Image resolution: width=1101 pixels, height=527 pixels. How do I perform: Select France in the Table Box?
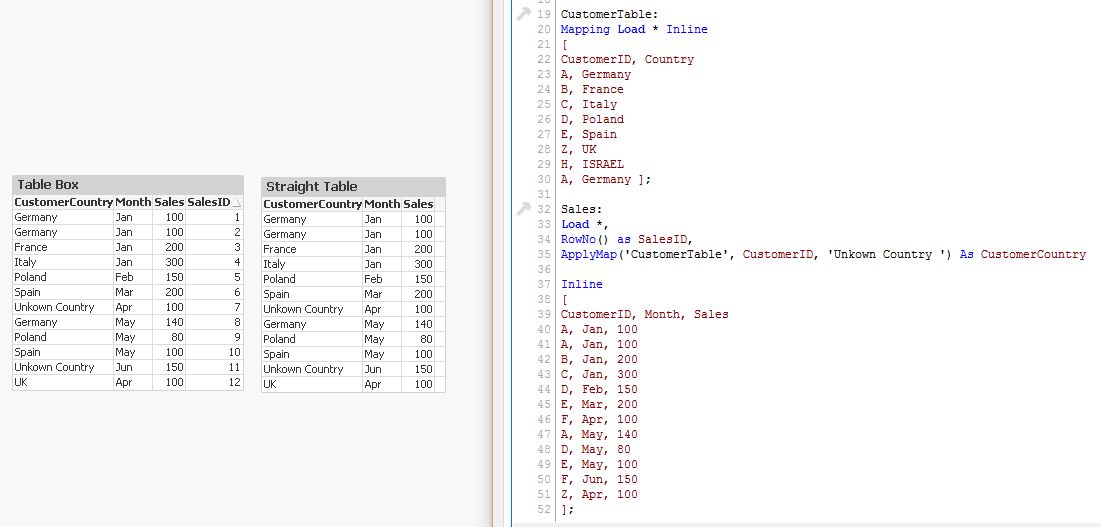tap(31, 247)
